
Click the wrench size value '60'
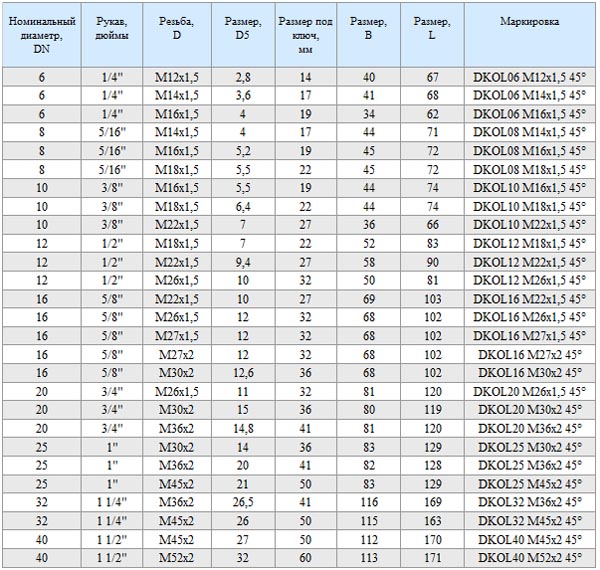pos(305,558)
